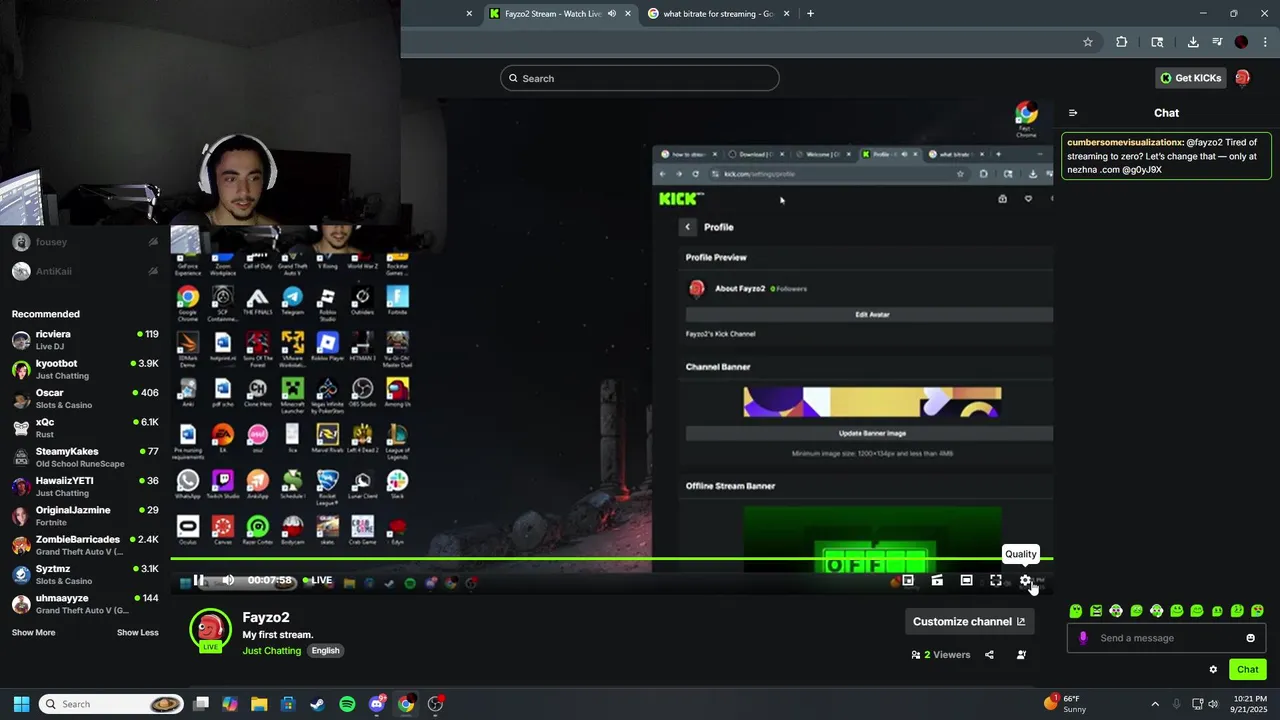Toggle theater mode on the player
The height and width of the screenshot is (720, 1280).
[x=966, y=580]
